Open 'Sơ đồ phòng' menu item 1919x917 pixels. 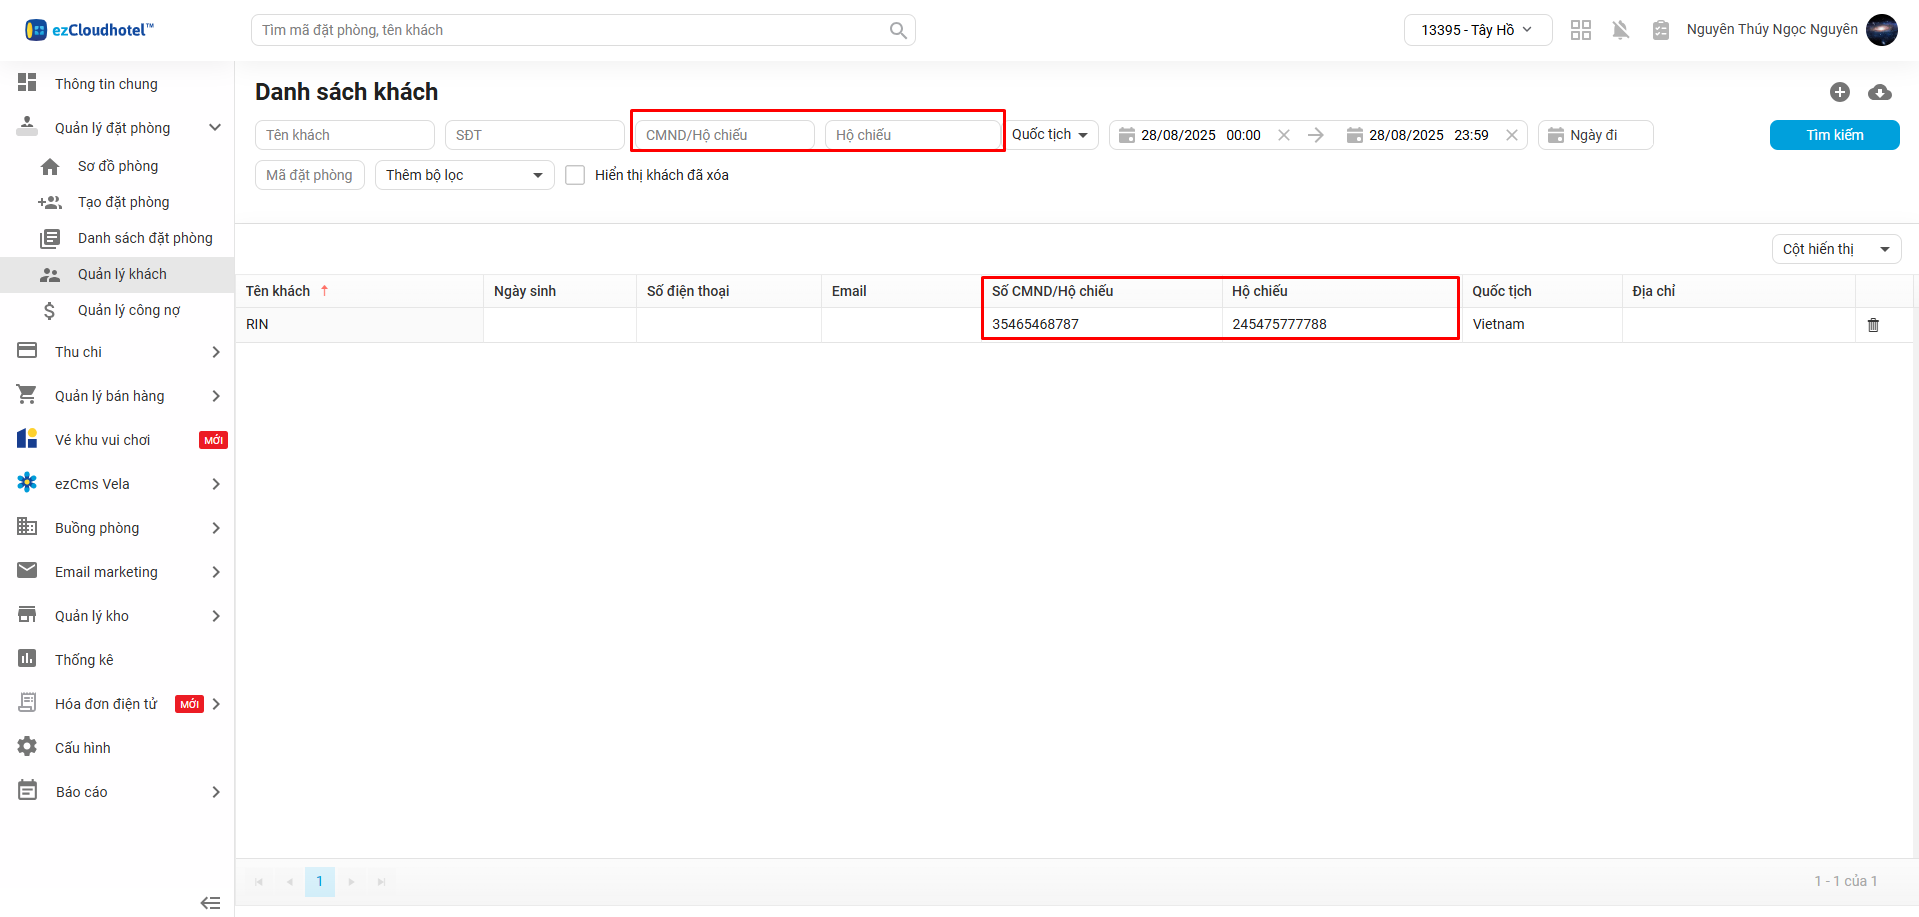tap(118, 166)
